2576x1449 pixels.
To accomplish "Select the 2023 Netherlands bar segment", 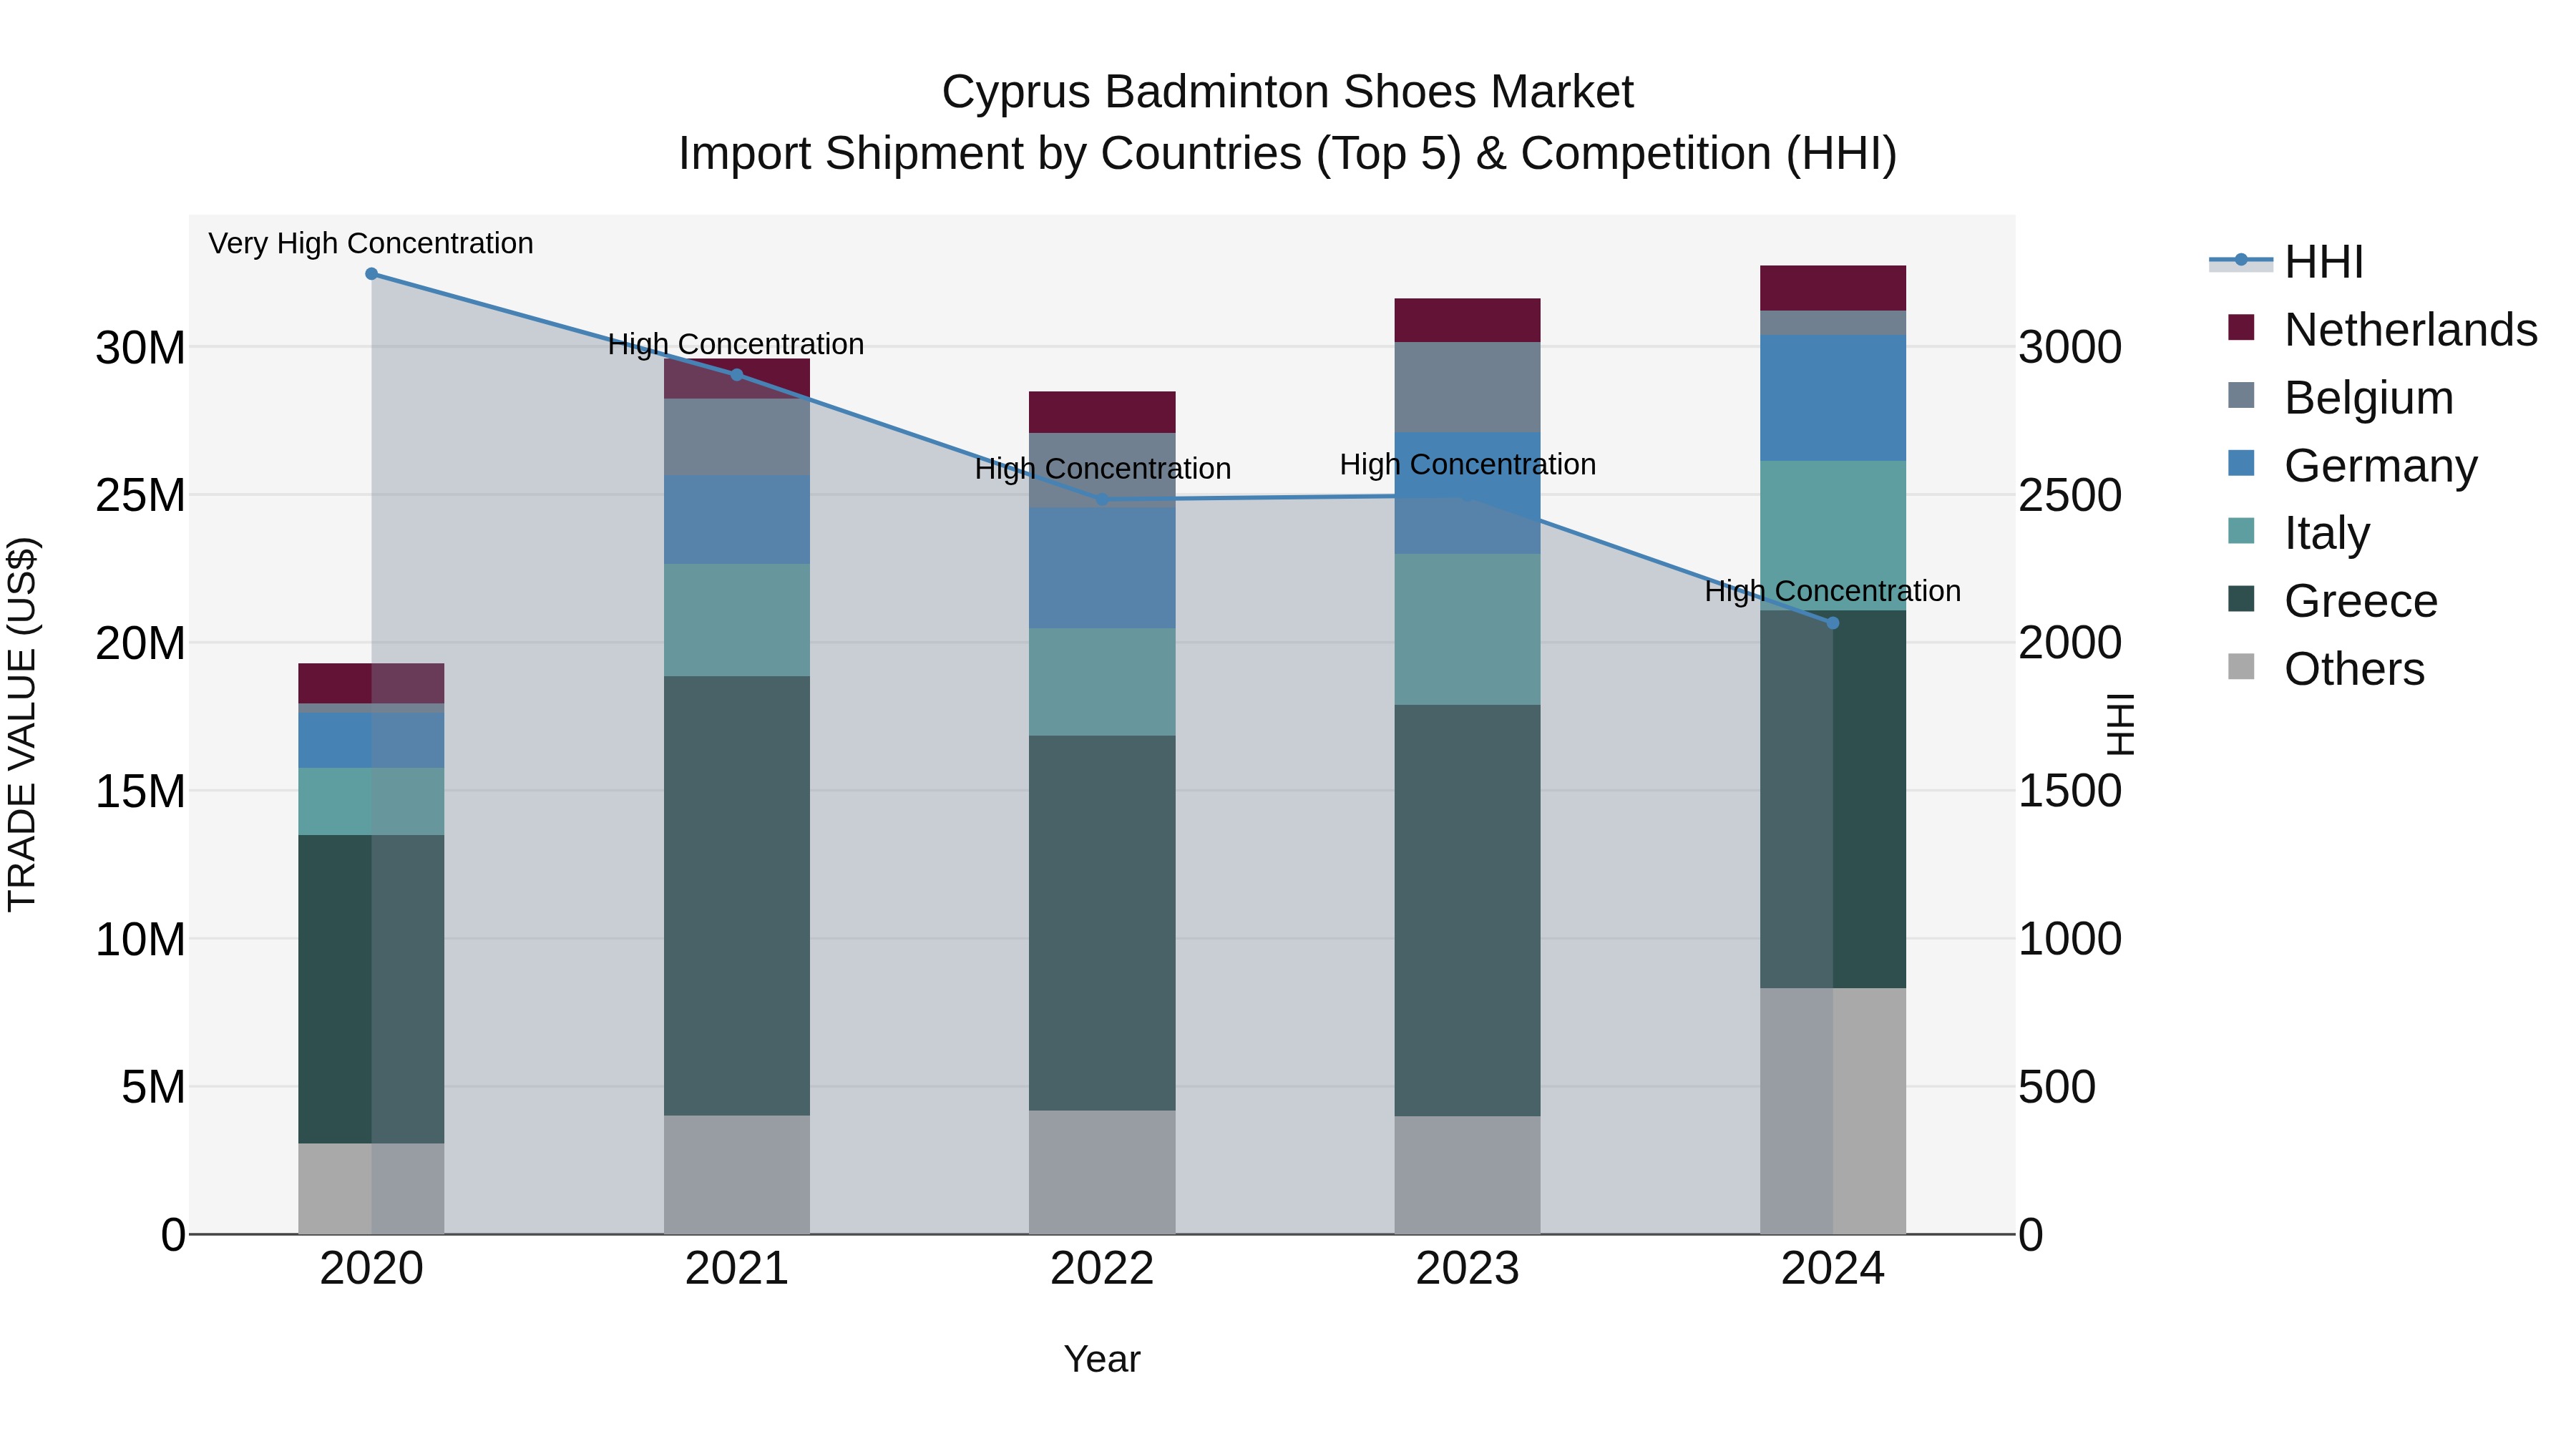I will click(x=1467, y=320).
